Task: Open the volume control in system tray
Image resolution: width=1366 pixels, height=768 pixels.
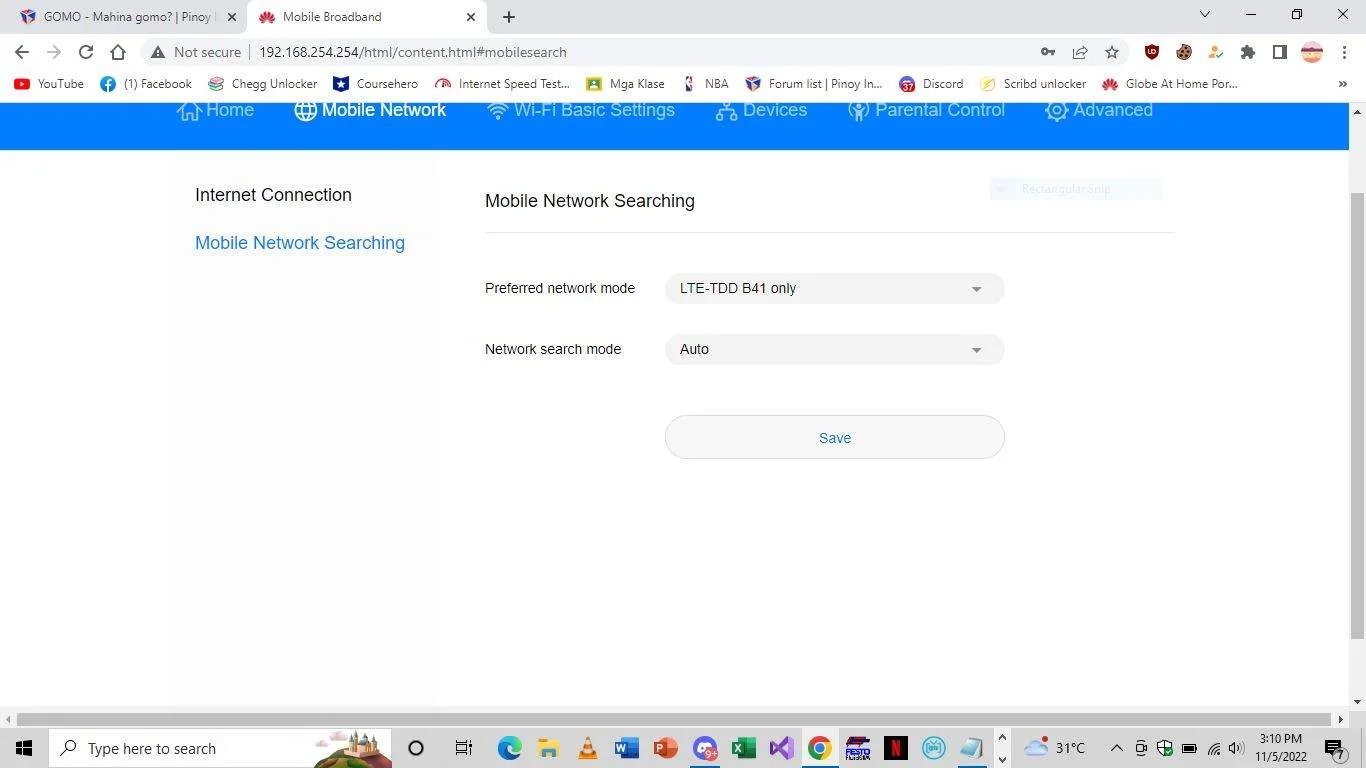Action: (x=1236, y=748)
